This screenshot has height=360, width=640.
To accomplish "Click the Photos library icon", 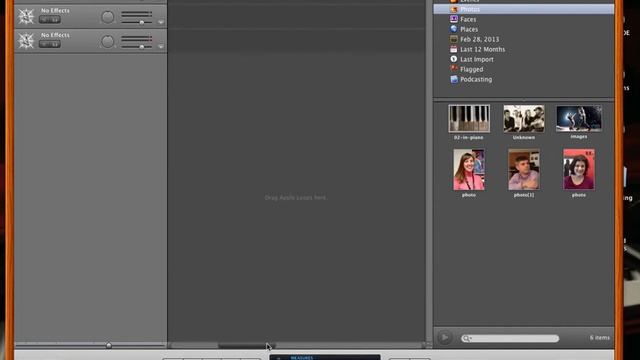I will click(x=454, y=9).
